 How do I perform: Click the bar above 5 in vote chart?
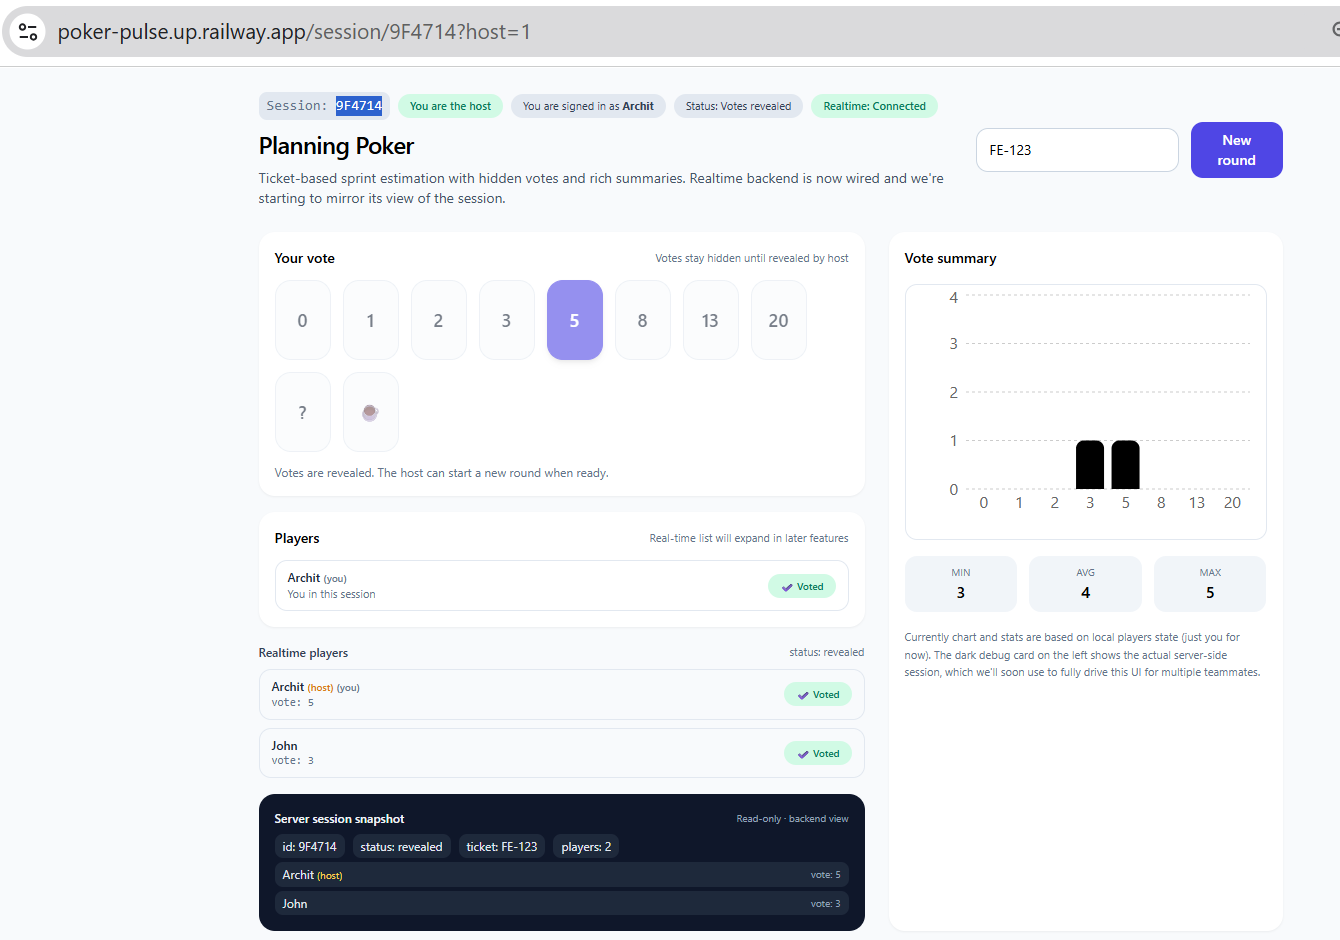coord(1125,465)
